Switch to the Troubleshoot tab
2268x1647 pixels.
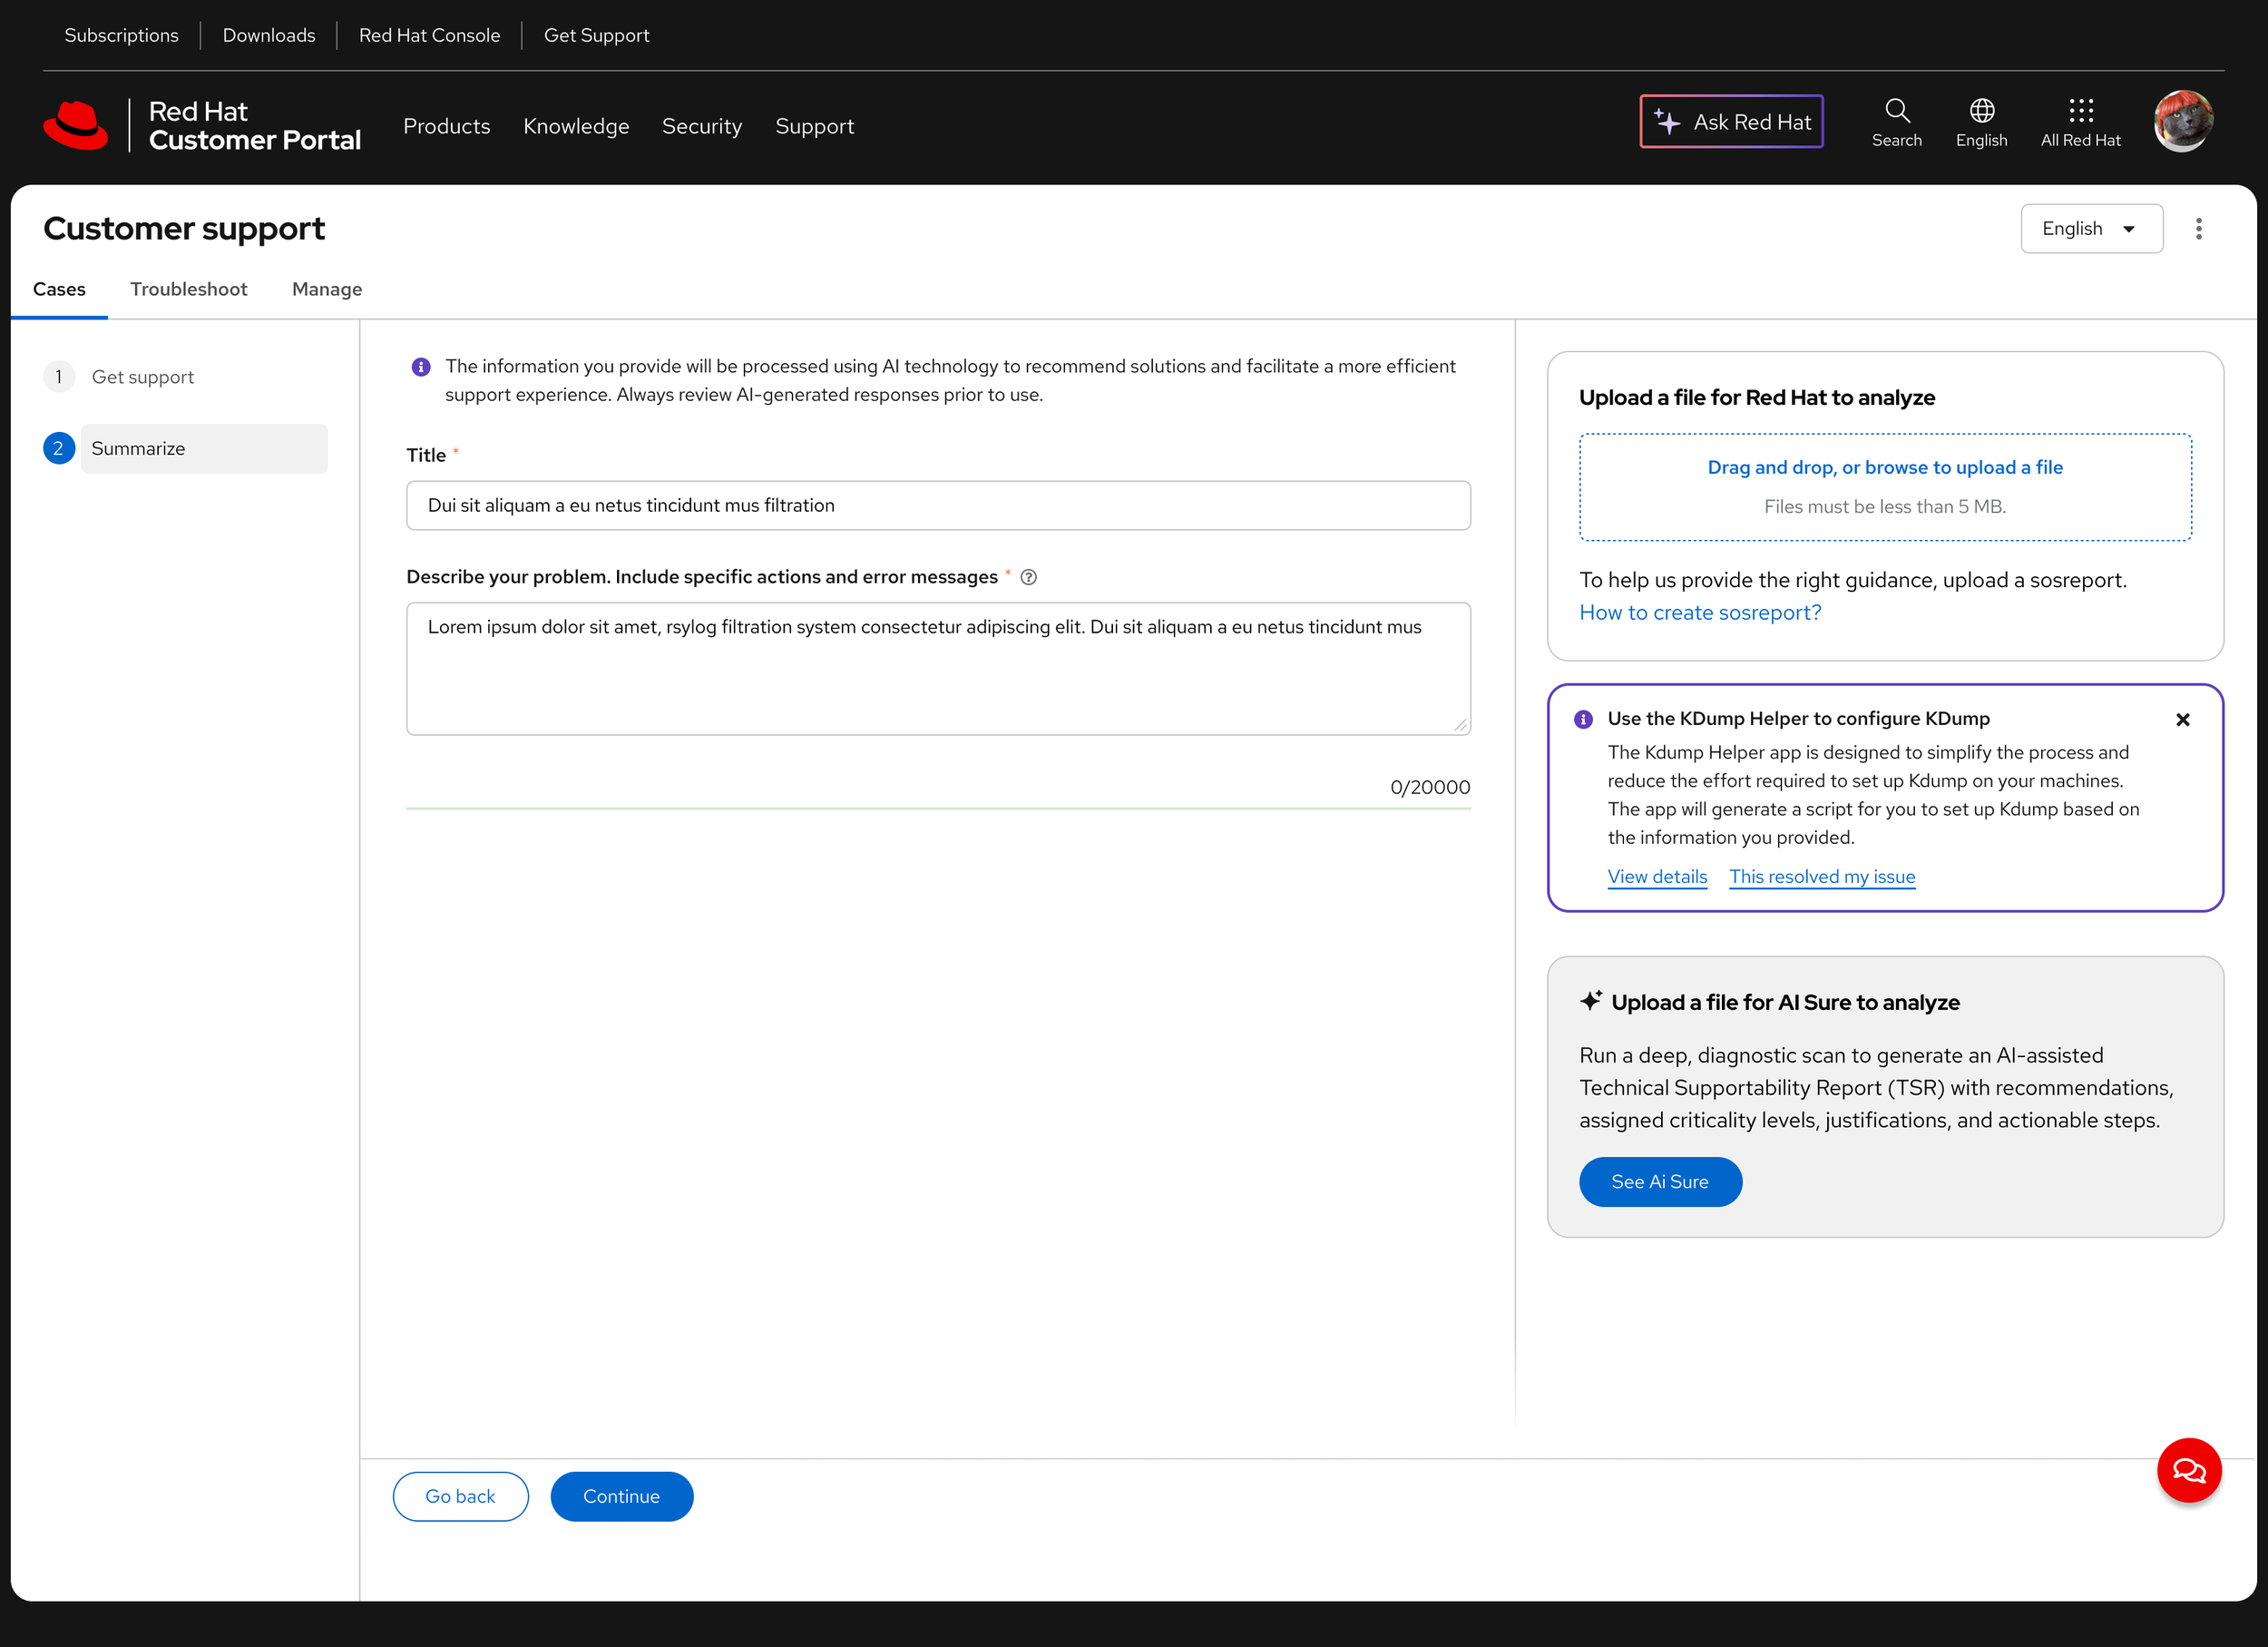click(188, 289)
